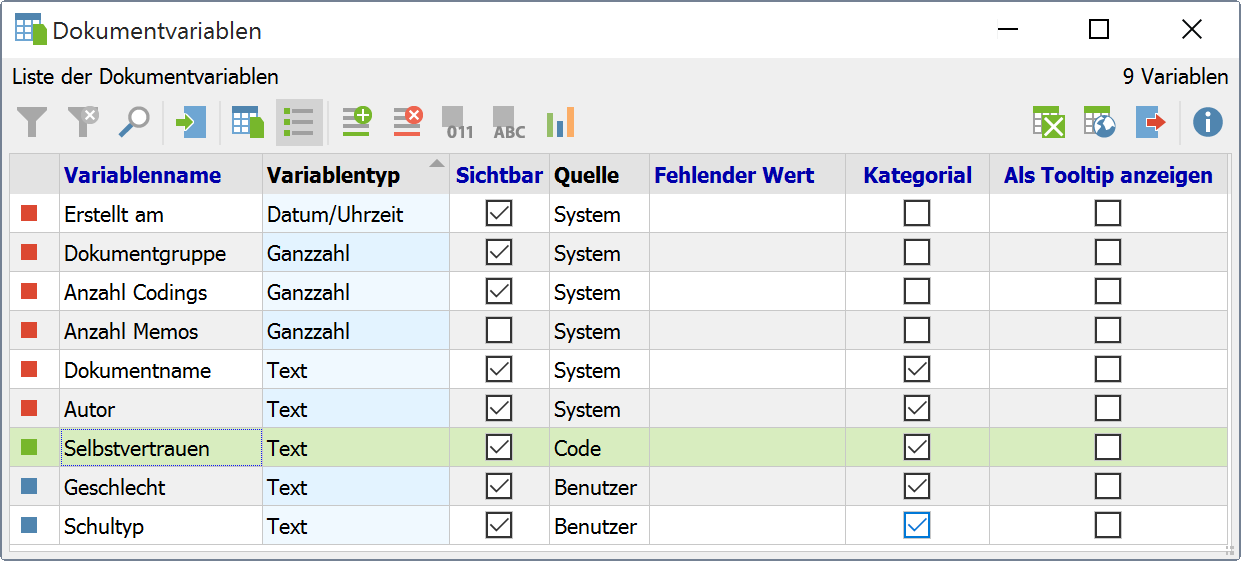The width and height of the screenshot is (1241, 561).
Task: Toggle the blue Kategorial checkbox for Schultyp
Action: click(917, 525)
